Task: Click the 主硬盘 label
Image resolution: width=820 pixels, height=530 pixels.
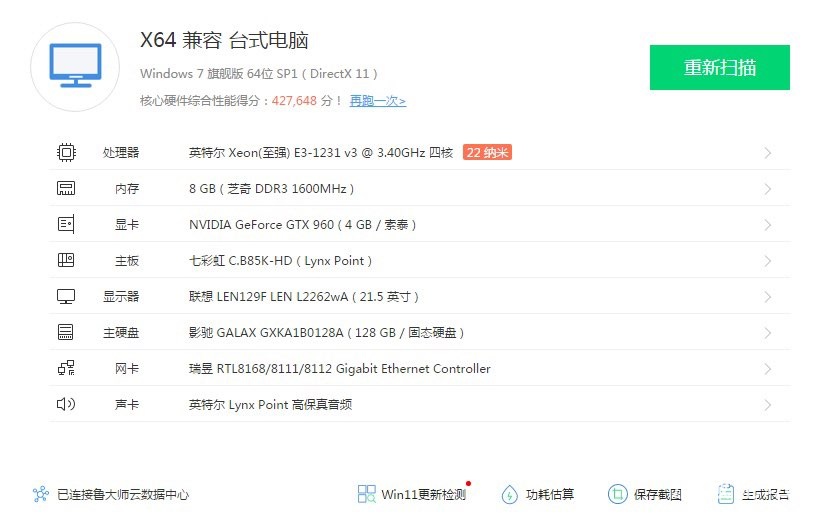Action: click(121, 333)
